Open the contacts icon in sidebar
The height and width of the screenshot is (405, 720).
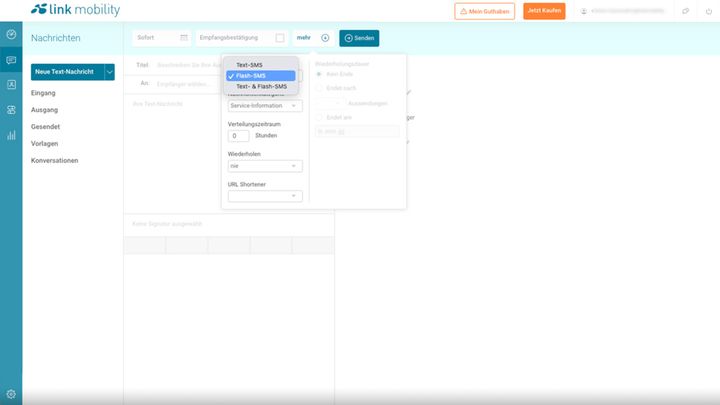click(x=11, y=84)
